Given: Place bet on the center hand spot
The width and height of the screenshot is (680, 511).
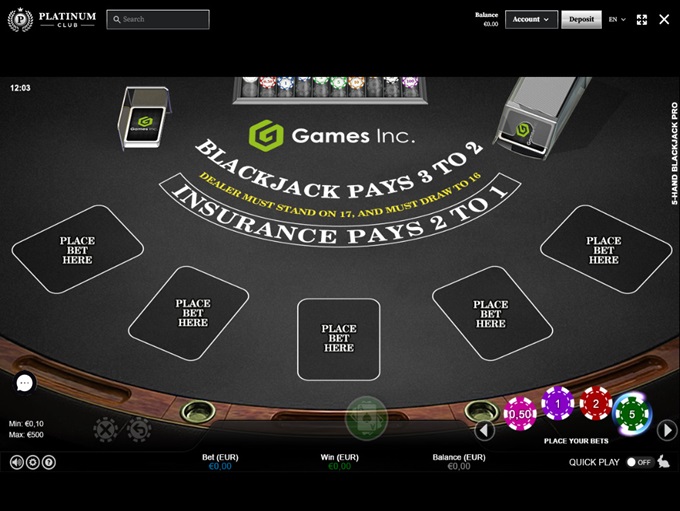Looking at the screenshot, I should pos(339,339).
